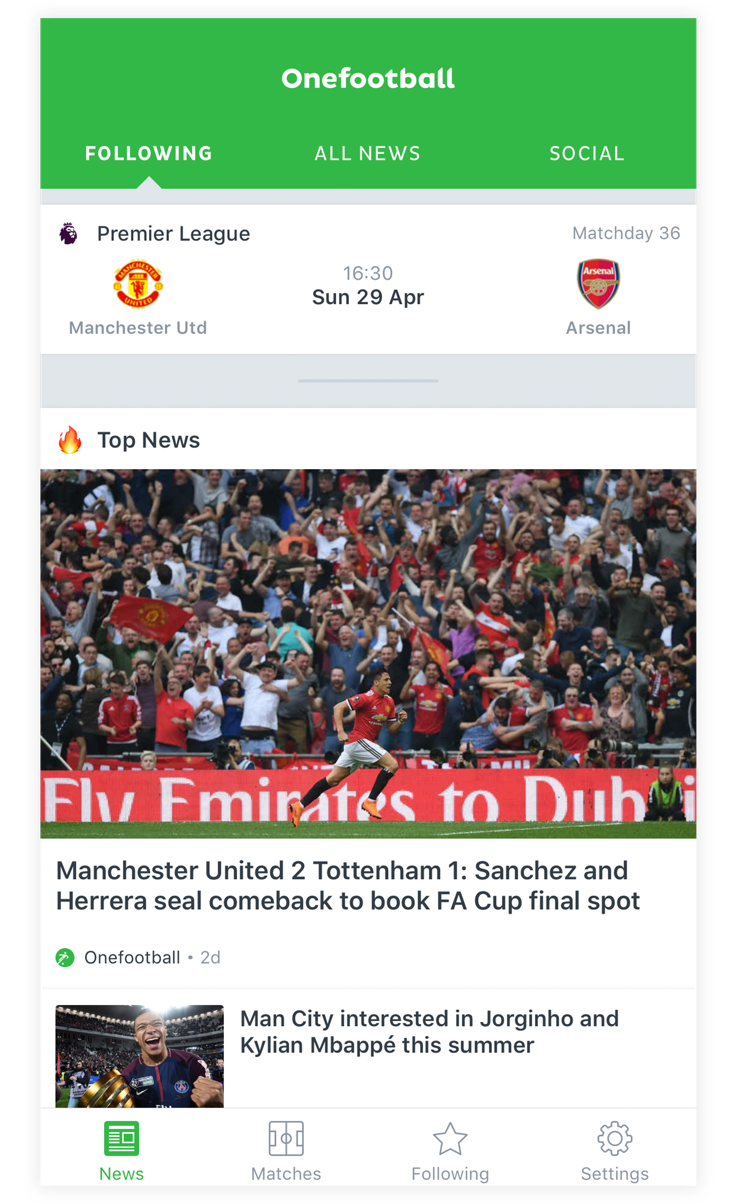Open the Sanchez and Herrera comeback headline

(x=348, y=885)
